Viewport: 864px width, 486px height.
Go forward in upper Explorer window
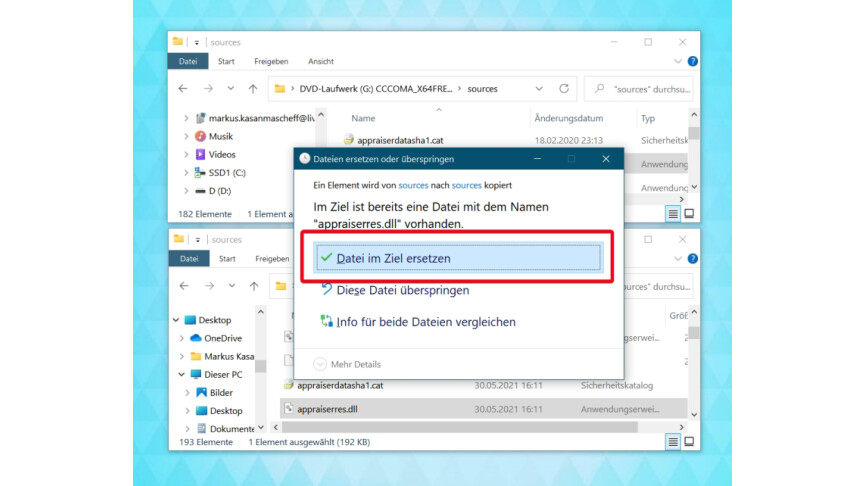coord(208,89)
